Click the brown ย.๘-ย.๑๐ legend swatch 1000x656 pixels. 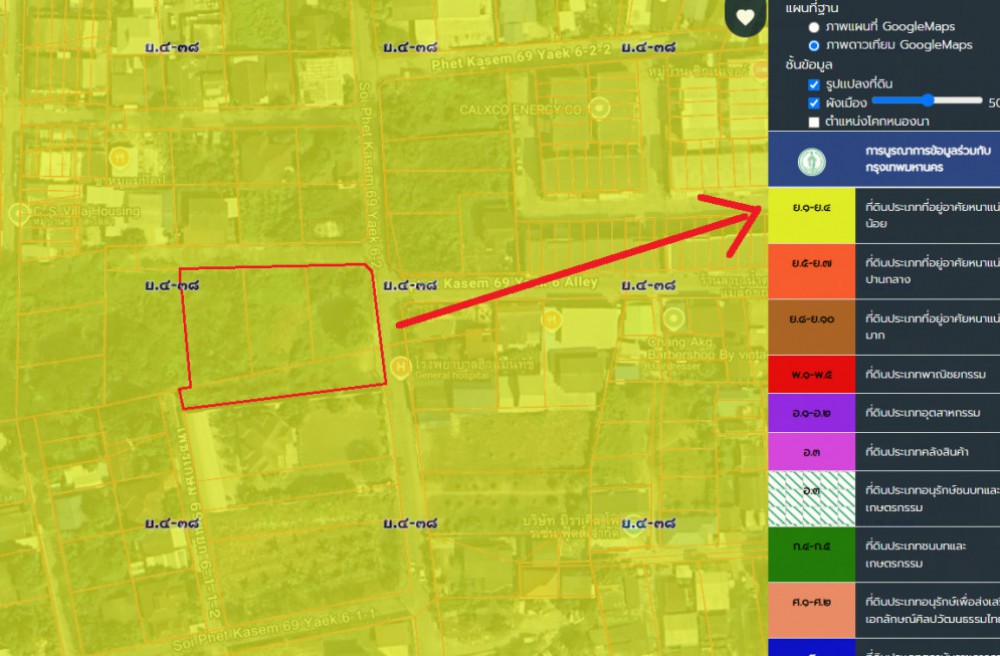(x=811, y=326)
